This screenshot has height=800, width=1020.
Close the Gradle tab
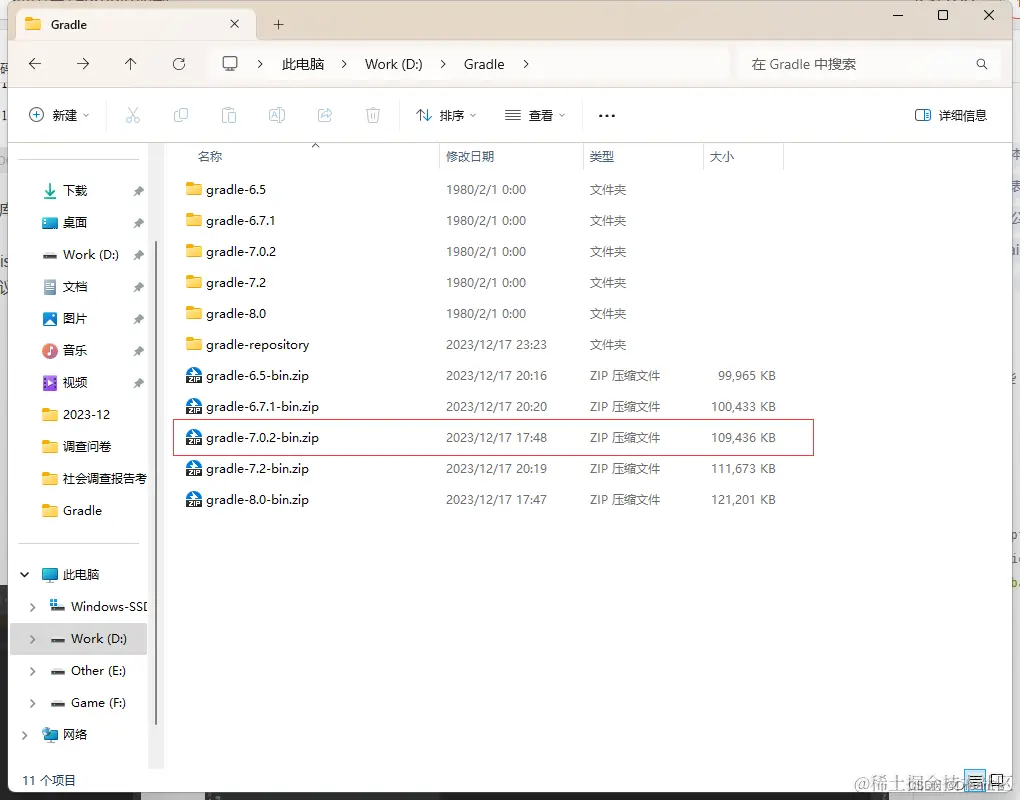235,24
